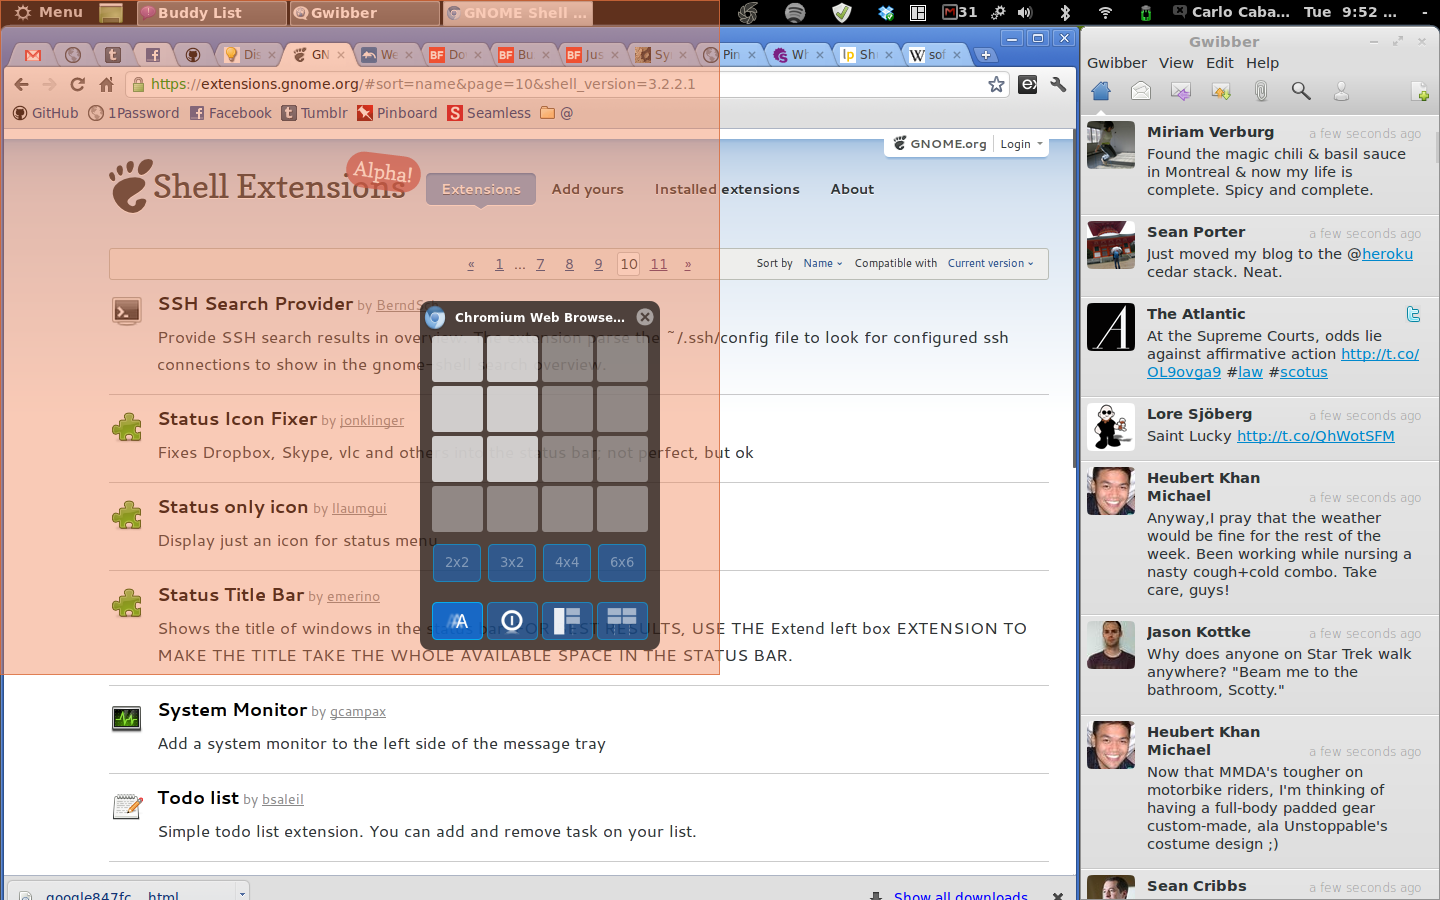Screen dimensions: 1440x900
Task: Go to Installed extensions tab
Action: coord(727,189)
